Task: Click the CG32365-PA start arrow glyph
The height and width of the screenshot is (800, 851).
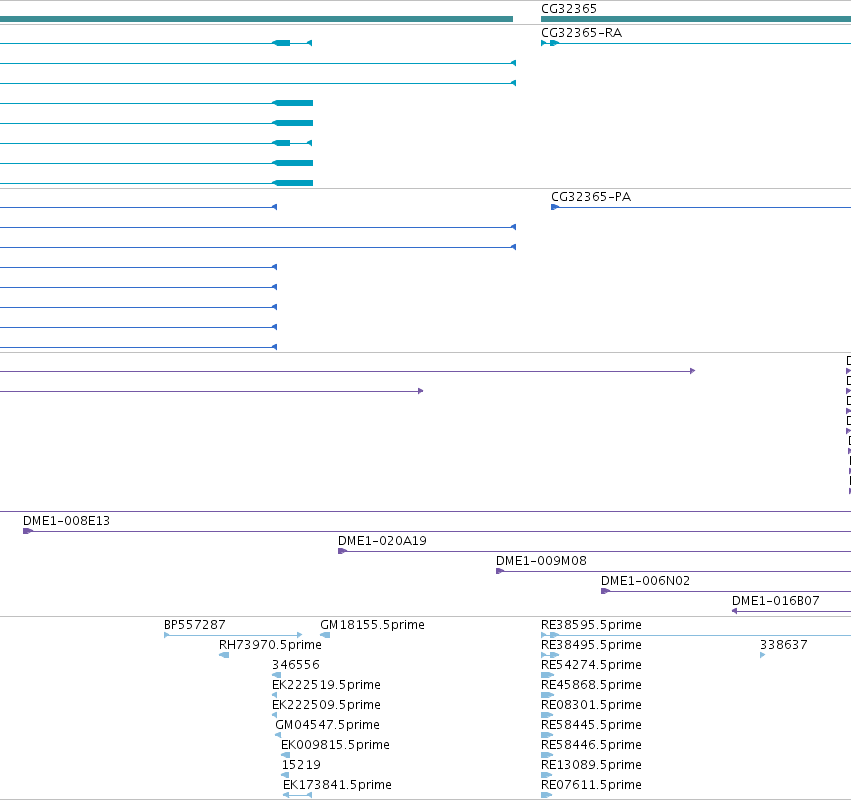Action: point(555,207)
